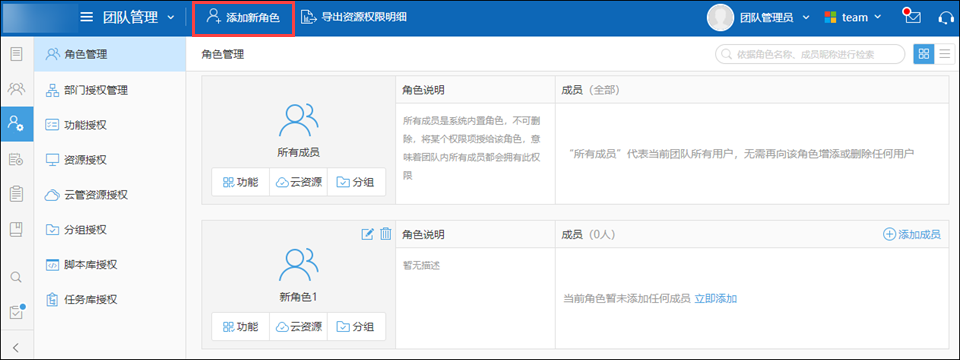Open the search icon in left sidebar
This screenshot has width=960, height=360.
tap(17, 277)
